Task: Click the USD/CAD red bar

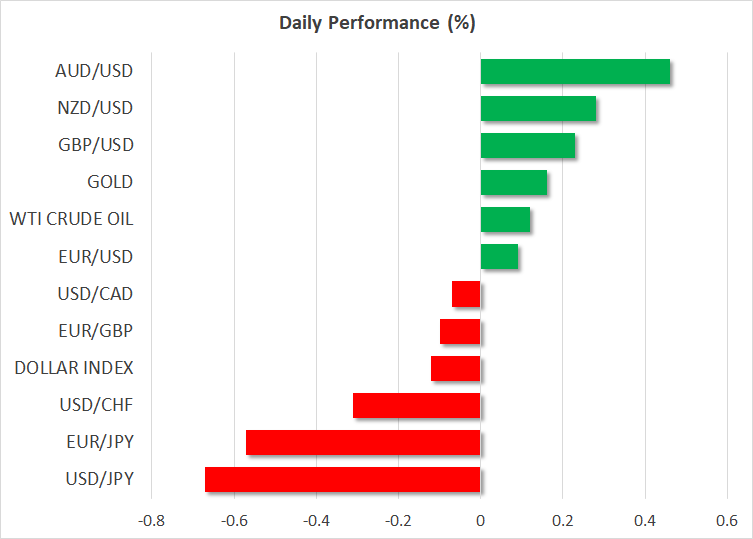Action: [x=467, y=294]
